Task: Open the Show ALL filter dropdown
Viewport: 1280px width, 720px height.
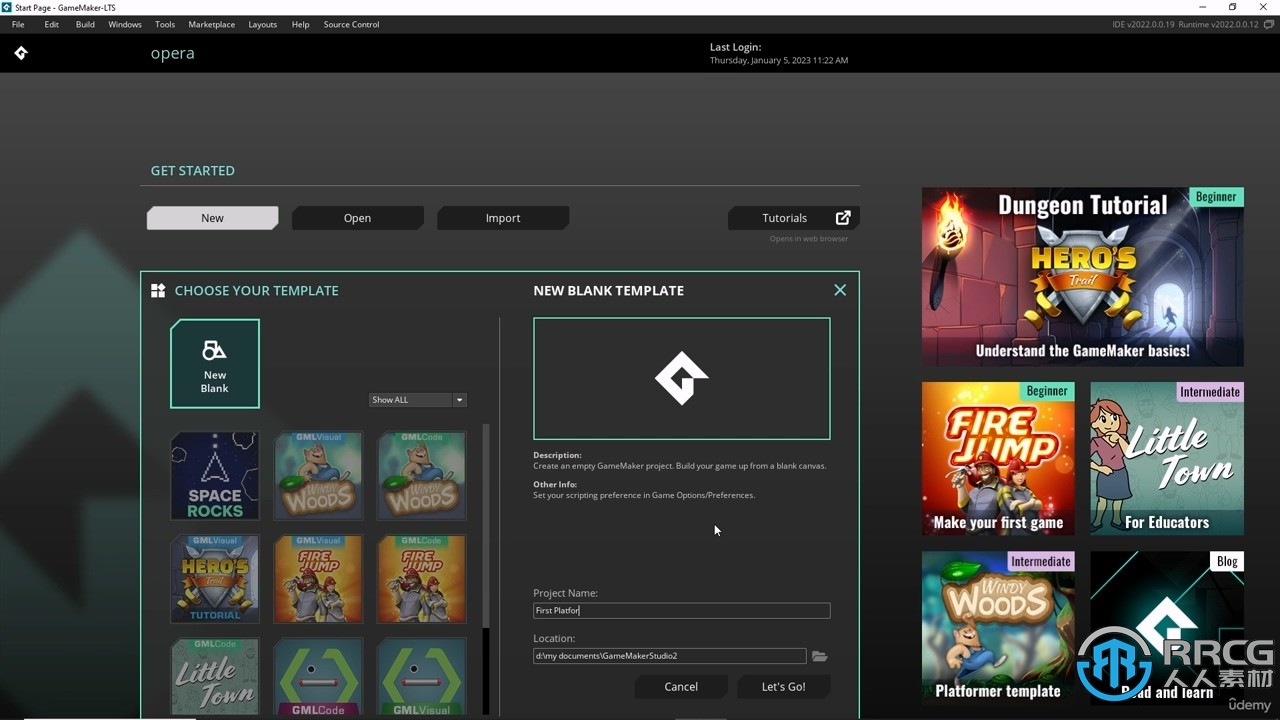Action: click(x=418, y=400)
